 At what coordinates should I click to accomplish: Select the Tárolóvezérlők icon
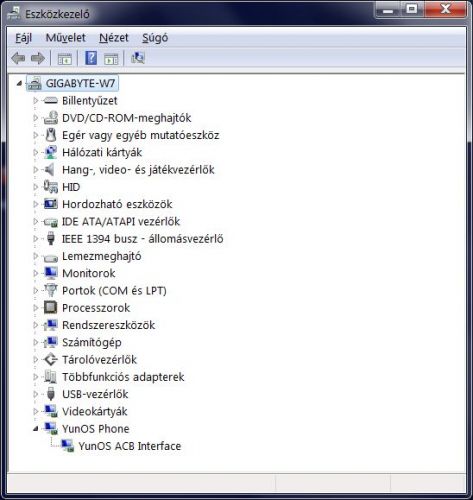point(51,360)
